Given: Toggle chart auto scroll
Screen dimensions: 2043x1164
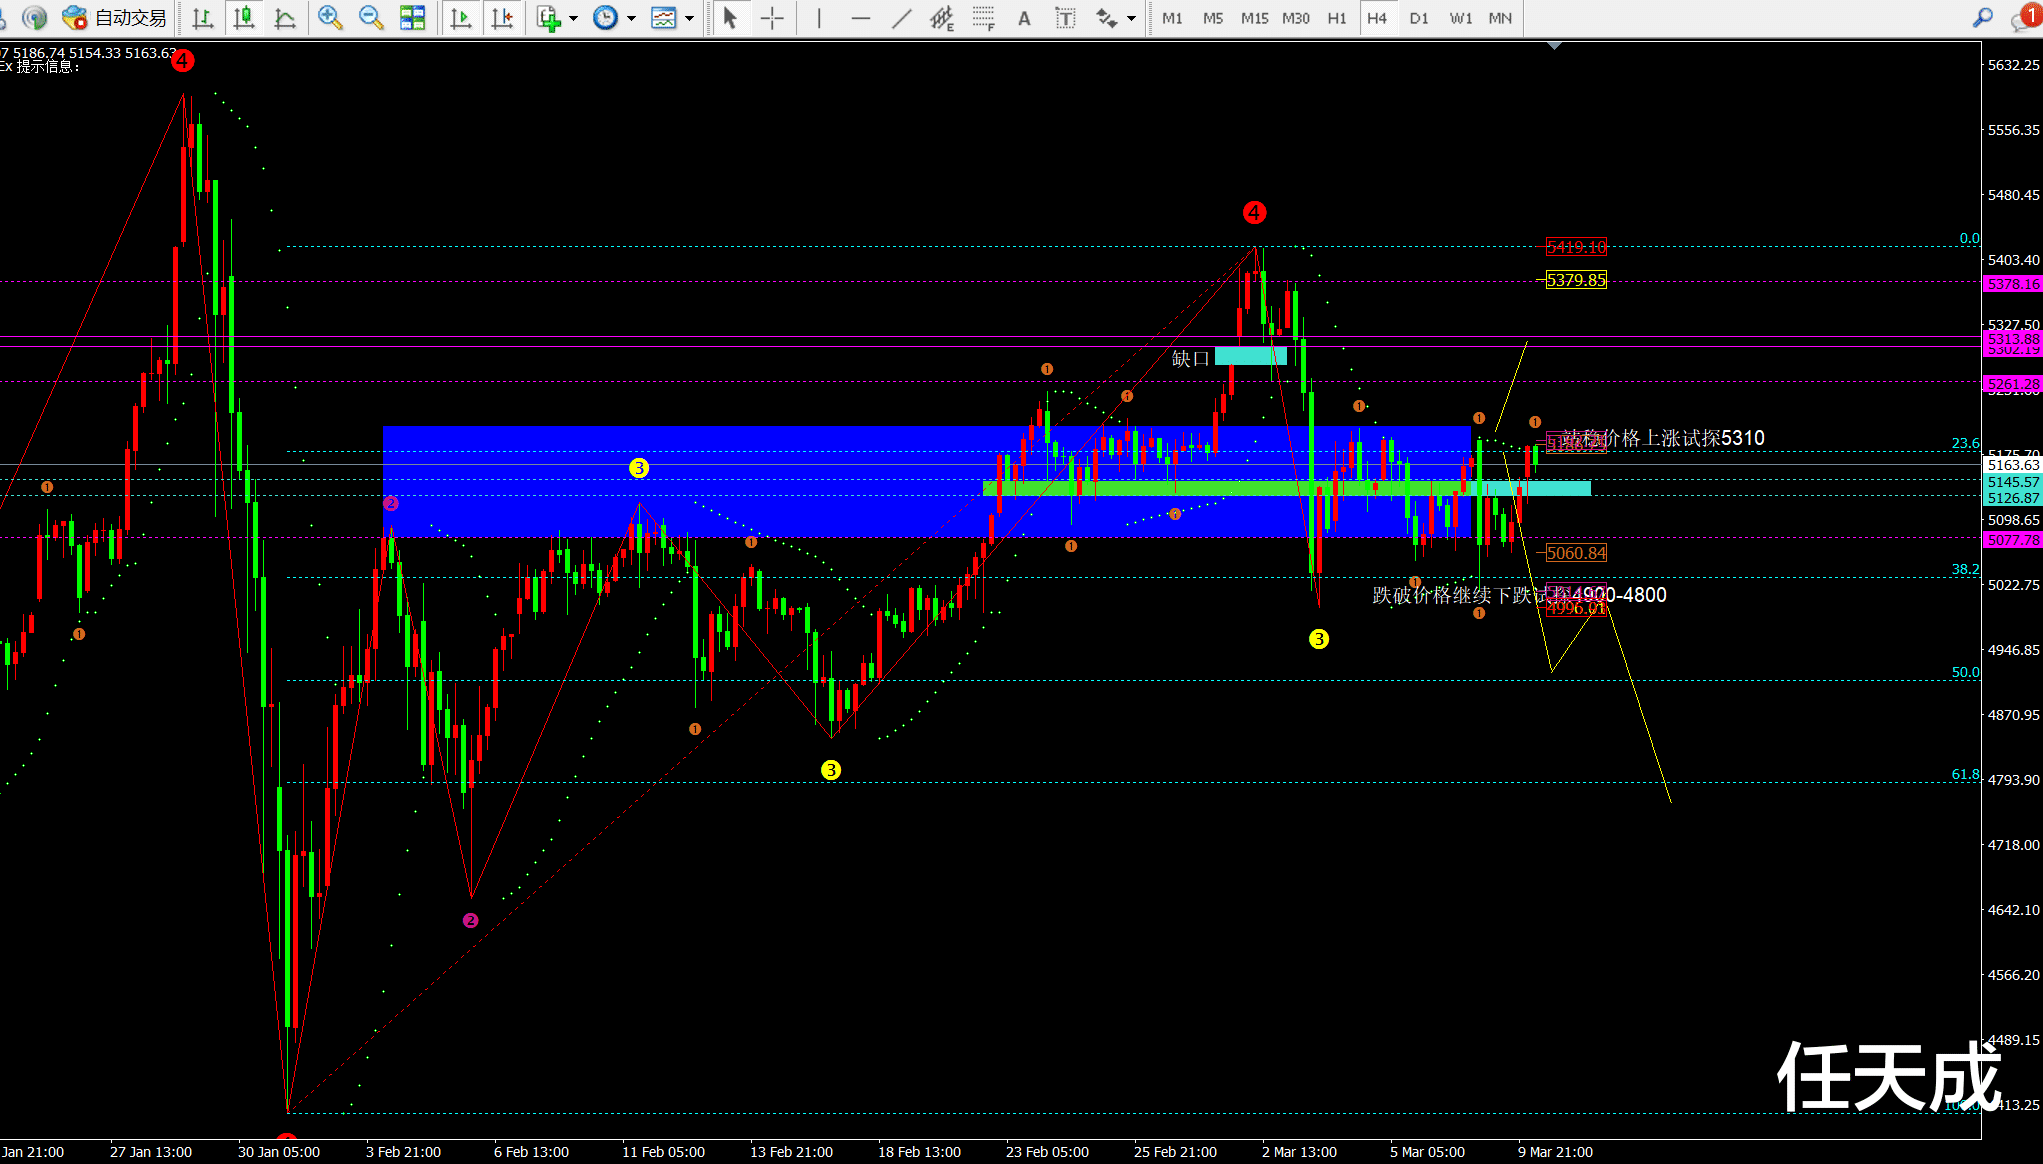Looking at the screenshot, I should pos(461,18).
